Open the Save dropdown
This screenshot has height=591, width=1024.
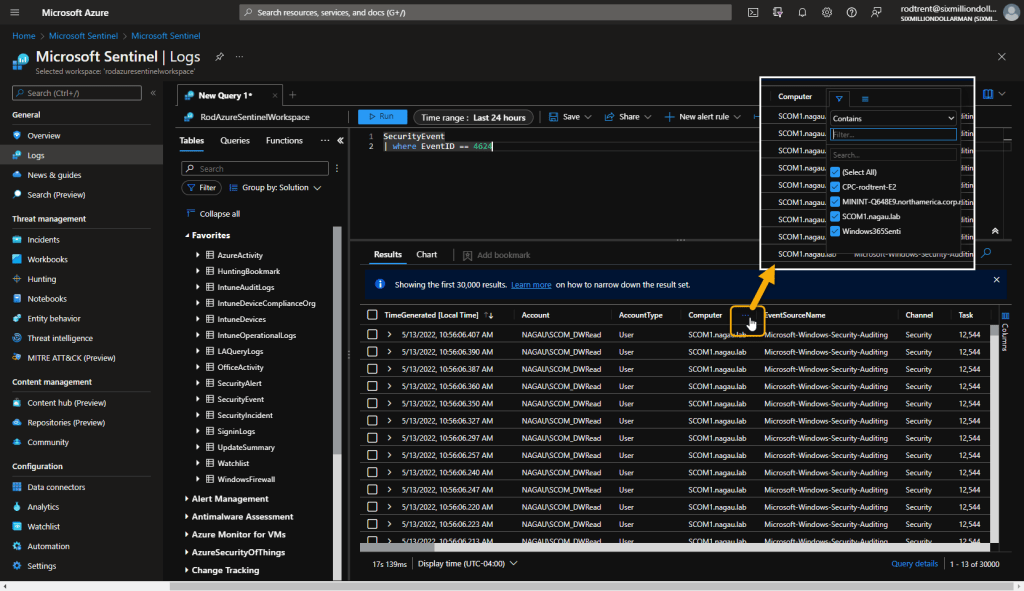tap(570, 117)
